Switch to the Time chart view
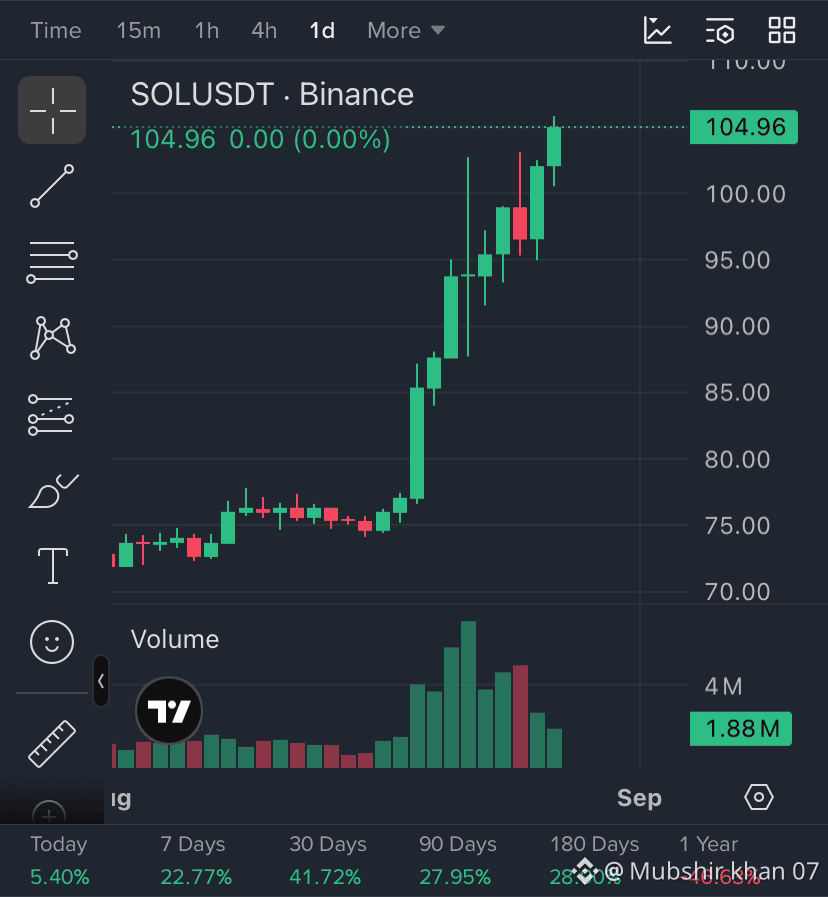Viewport: 828px width, 897px height. click(x=56, y=30)
